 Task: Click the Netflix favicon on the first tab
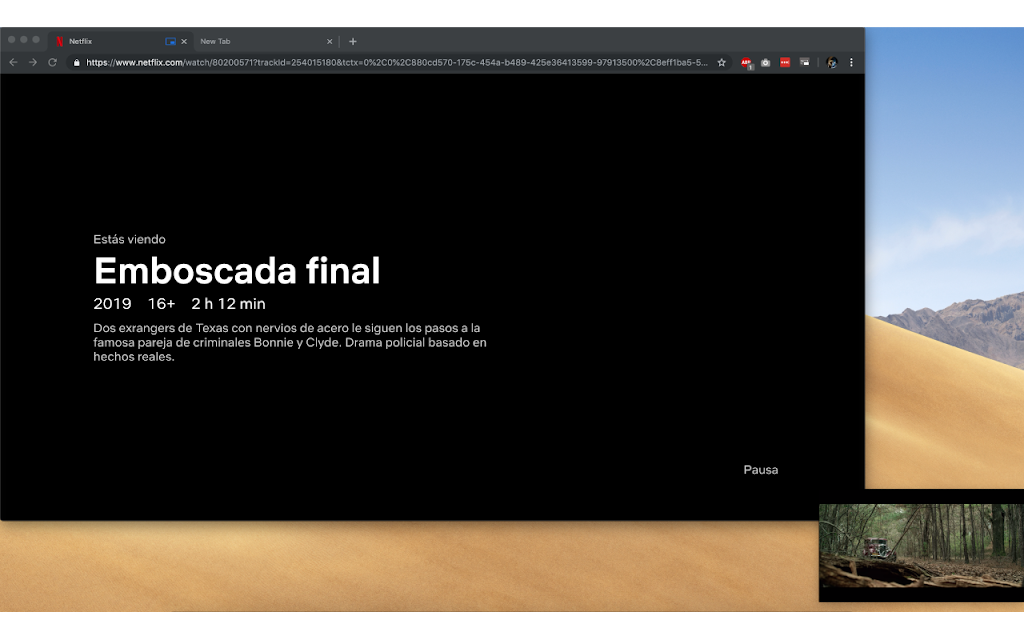pos(59,41)
